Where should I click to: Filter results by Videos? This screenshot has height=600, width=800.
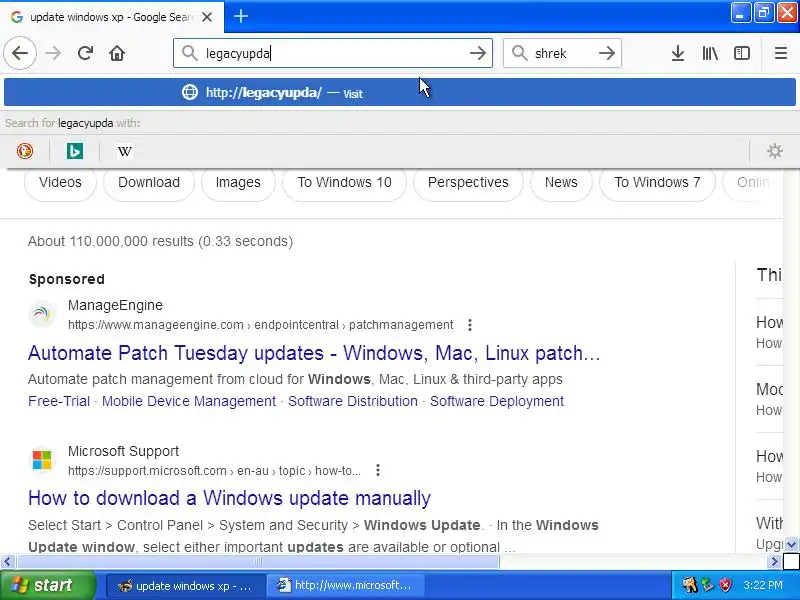point(60,182)
